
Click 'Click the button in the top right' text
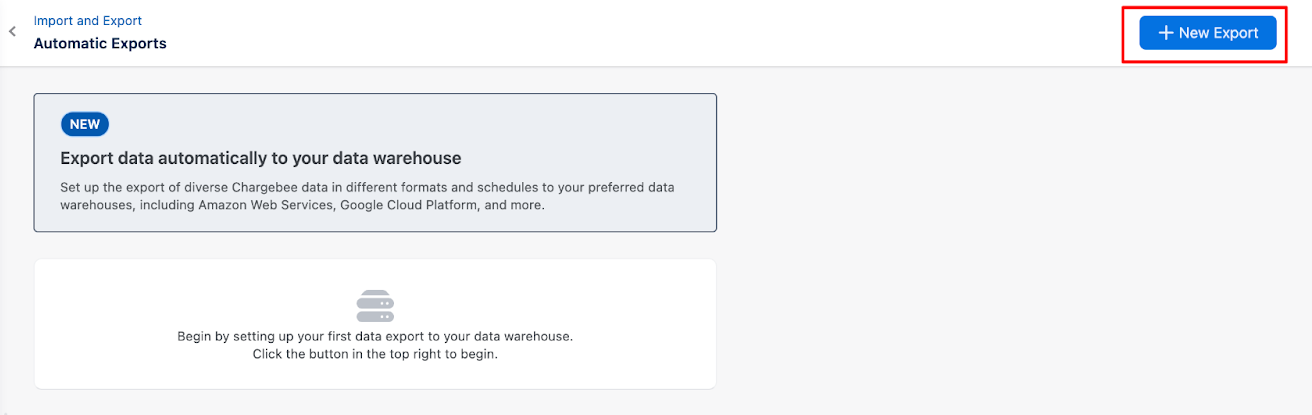[x=375, y=354]
